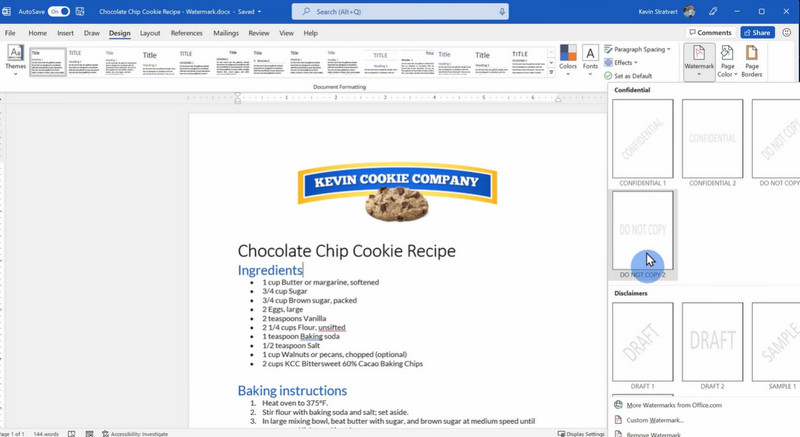Click the Comments button
This screenshot has width=800, height=437.
710,33
